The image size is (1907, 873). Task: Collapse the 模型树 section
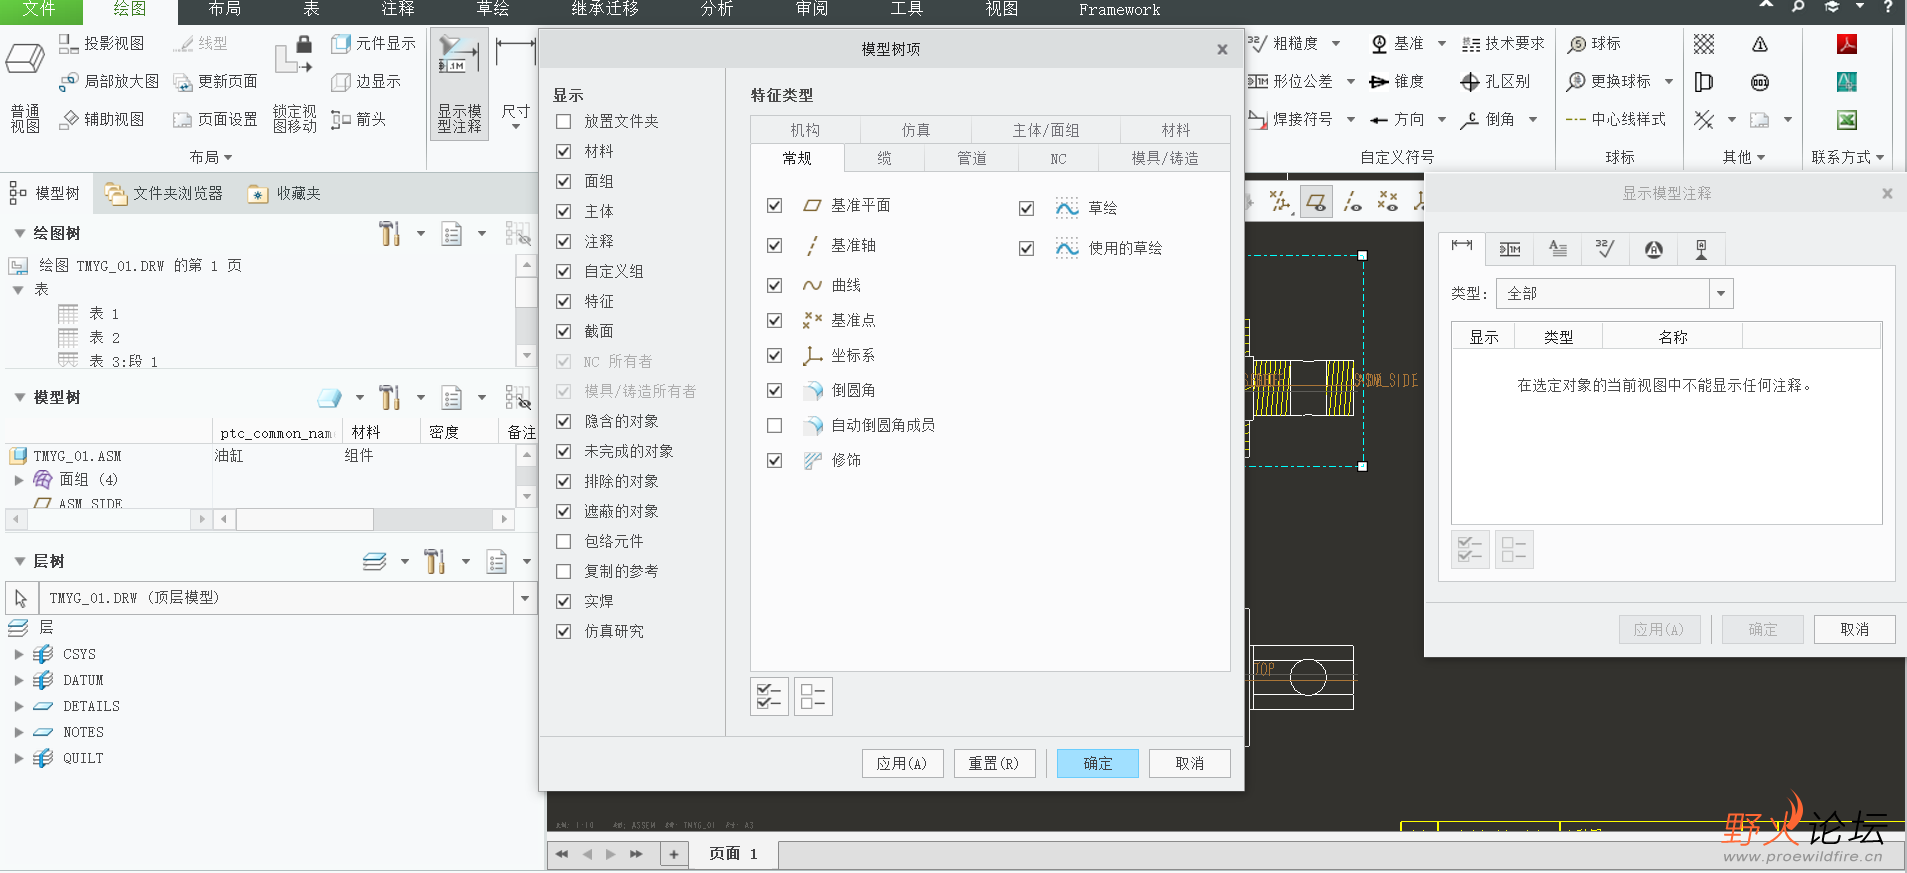tap(19, 397)
